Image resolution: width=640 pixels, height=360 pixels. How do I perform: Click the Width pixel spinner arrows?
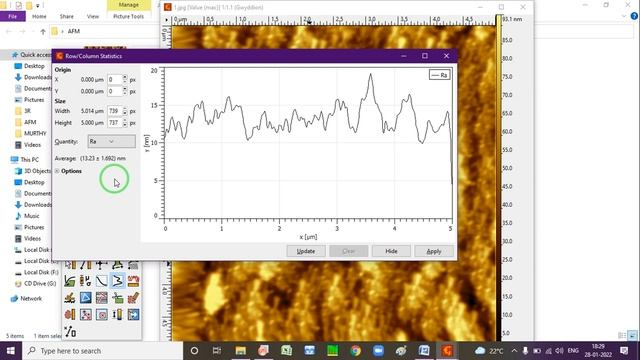(125, 111)
